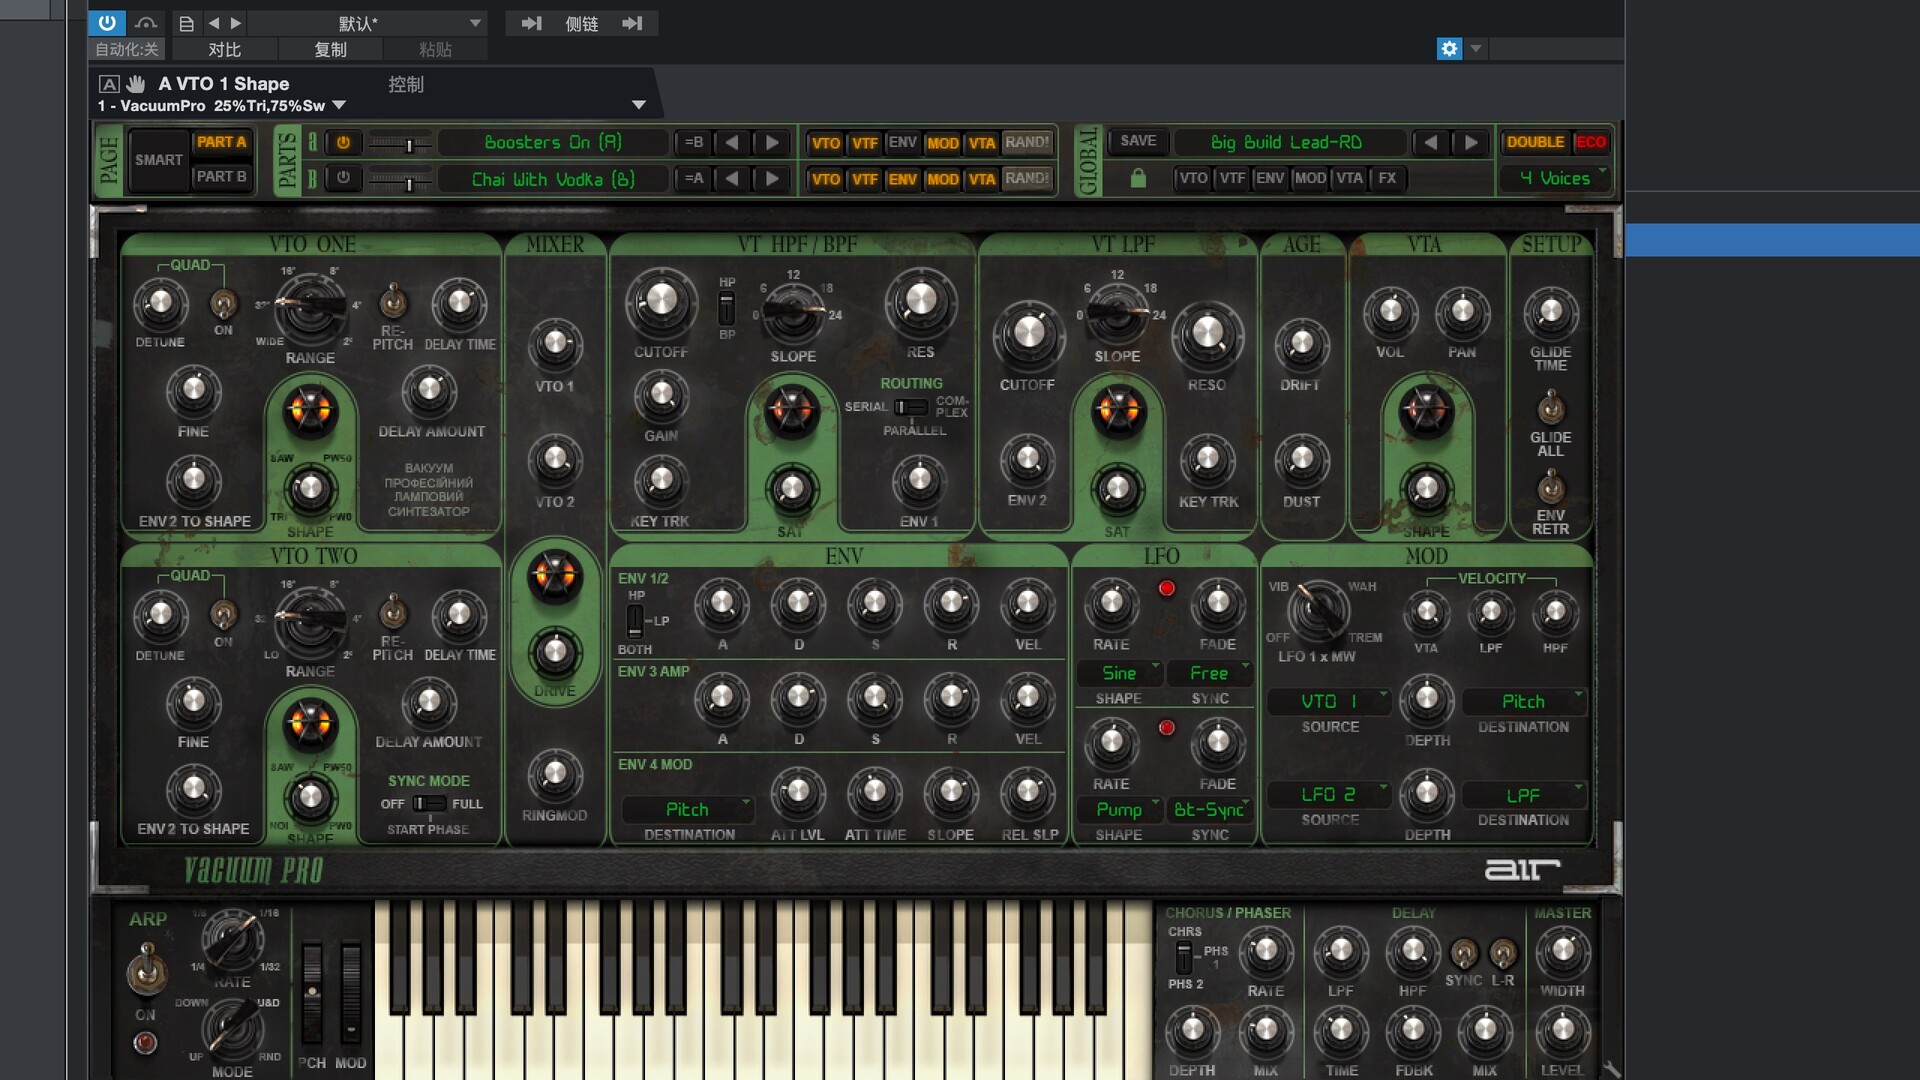The height and width of the screenshot is (1080, 1920).
Task: Open the Sine LFO shape dropdown
Action: pyautogui.click(x=1119, y=673)
